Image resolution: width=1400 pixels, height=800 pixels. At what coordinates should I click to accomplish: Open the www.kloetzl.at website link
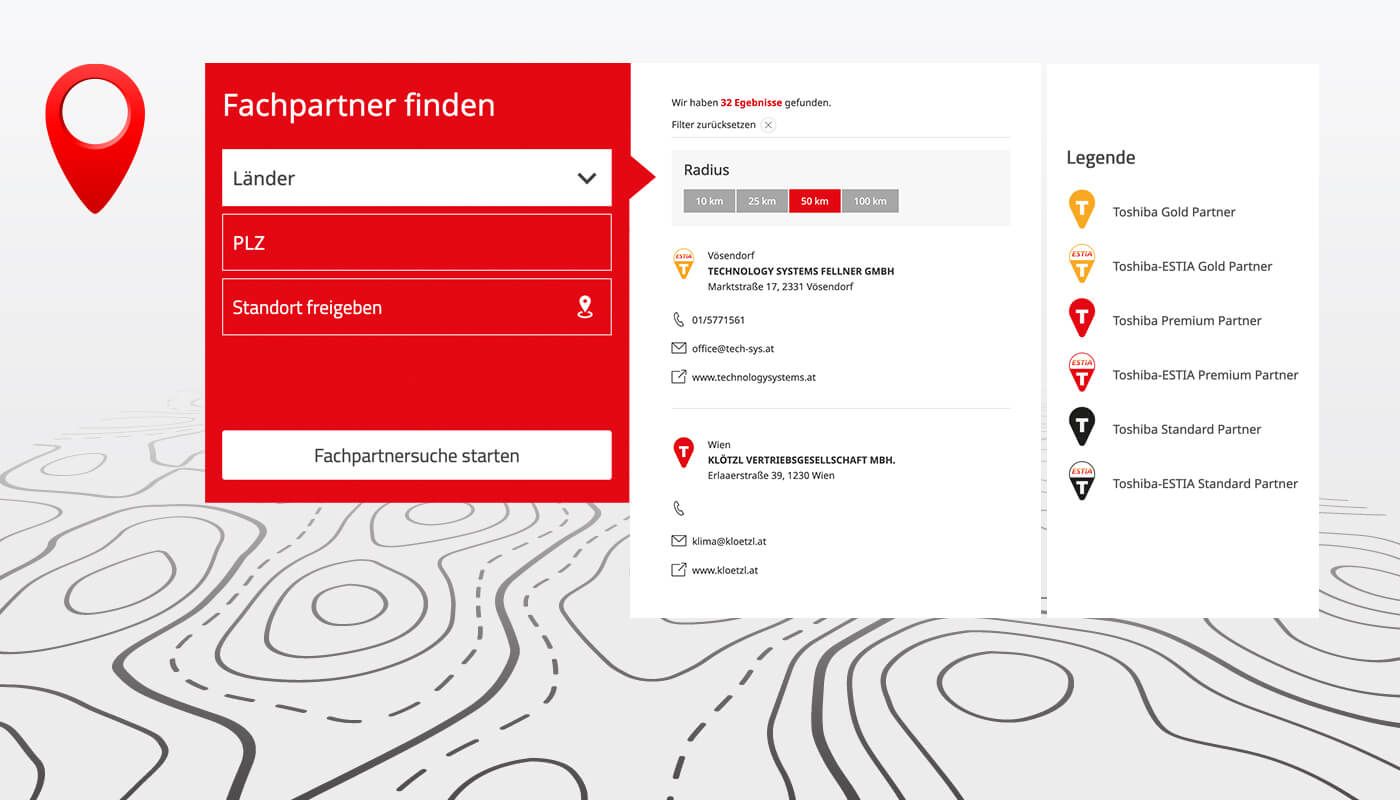pos(724,570)
